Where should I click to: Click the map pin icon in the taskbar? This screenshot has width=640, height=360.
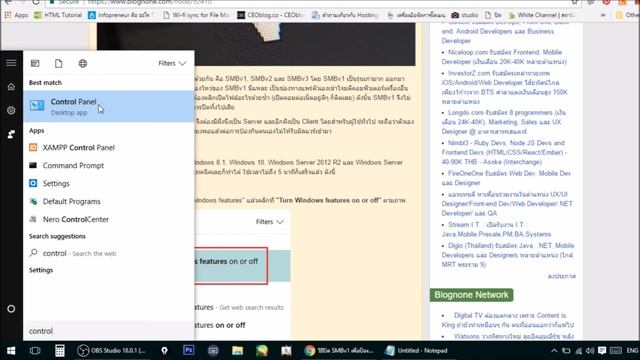[164, 351]
